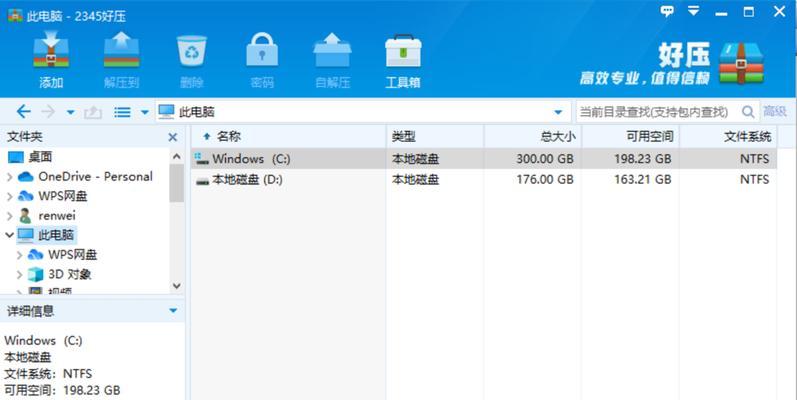Select 桌面 in the folder tree
Viewport: 797px width, 400px height.
[x=40, y=157]
